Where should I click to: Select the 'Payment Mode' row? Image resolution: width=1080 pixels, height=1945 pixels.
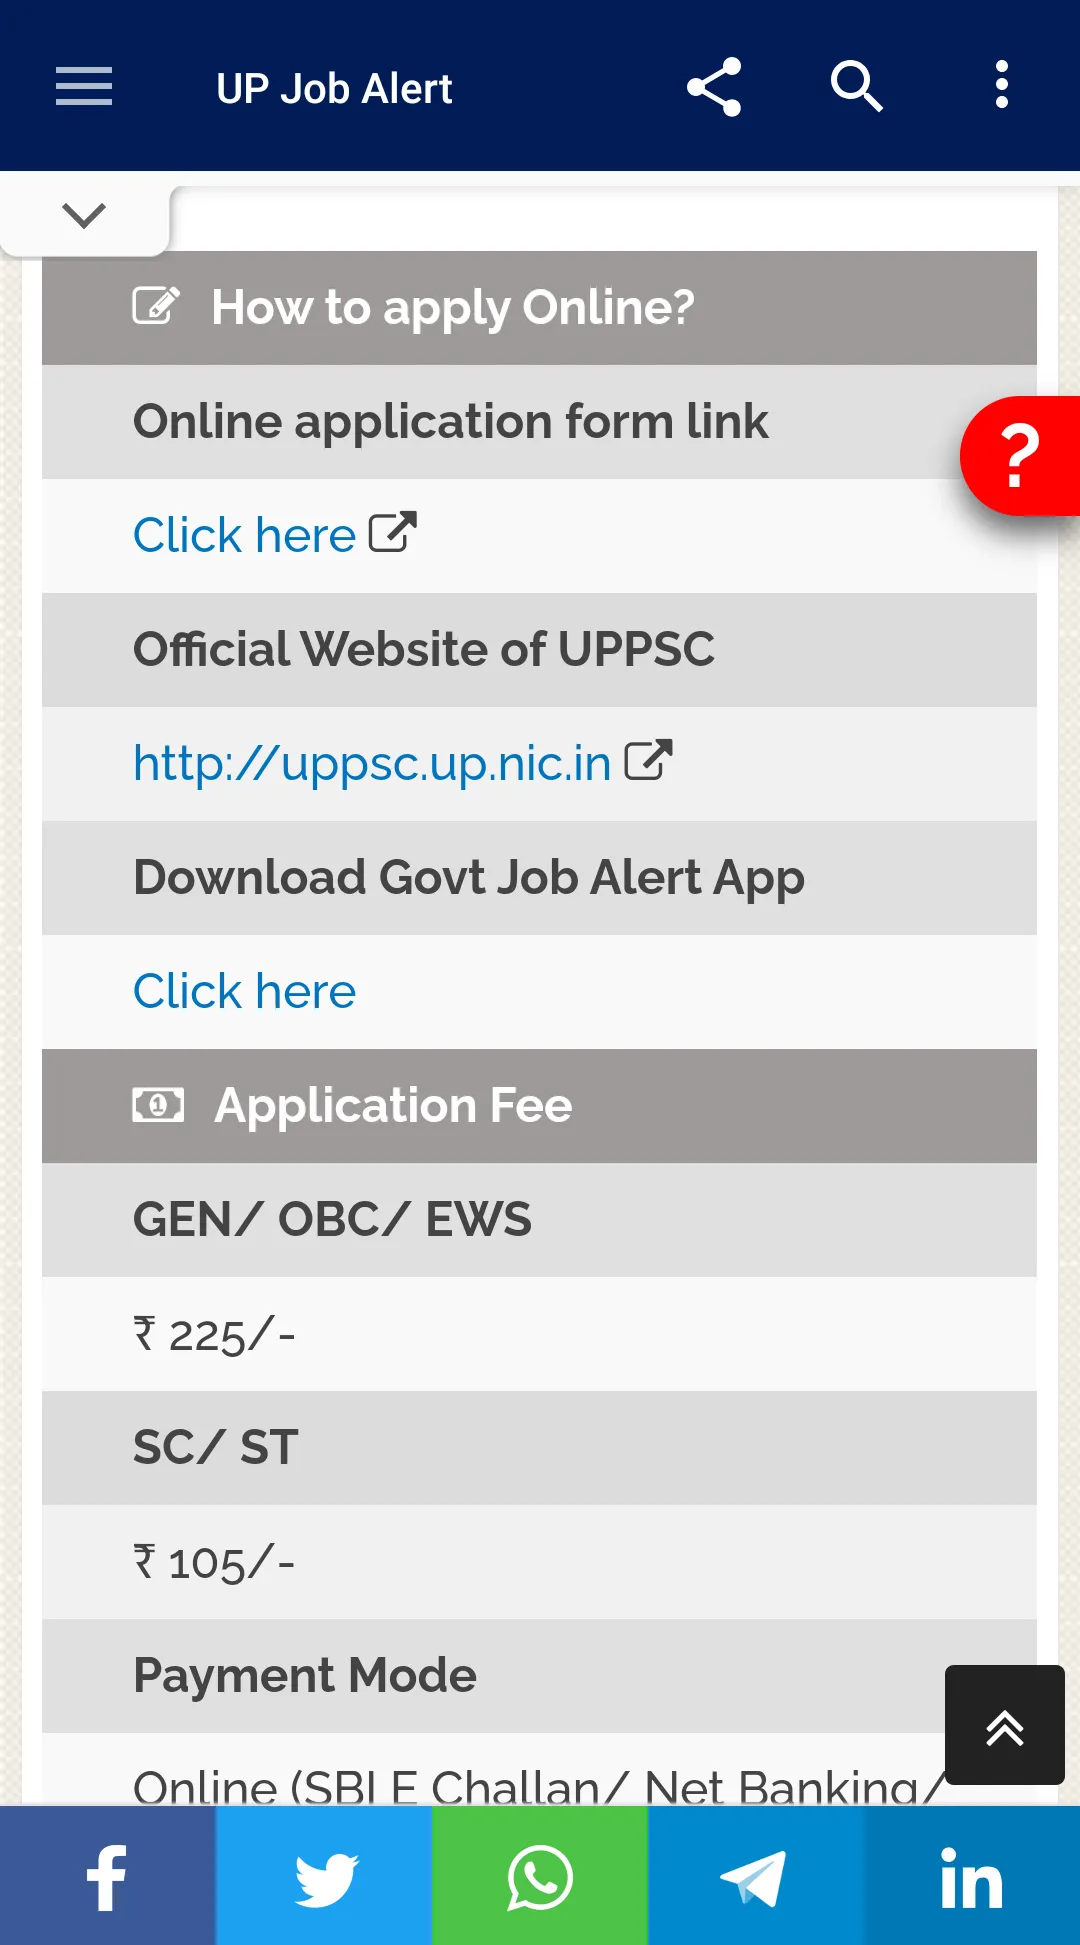539,1676
